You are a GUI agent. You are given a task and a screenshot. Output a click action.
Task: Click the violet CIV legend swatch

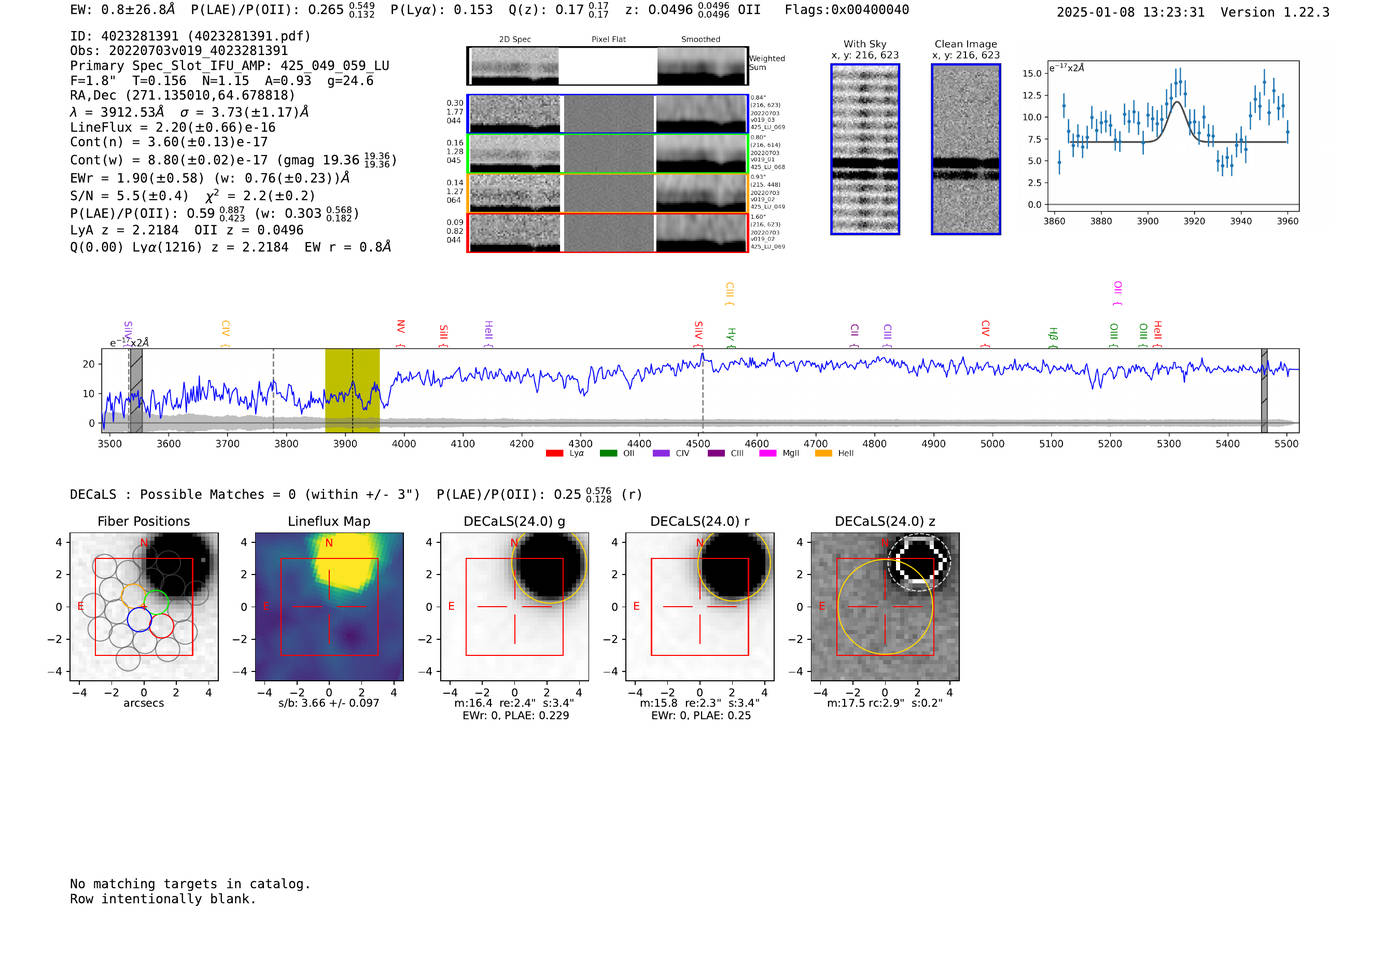(661, 454)
